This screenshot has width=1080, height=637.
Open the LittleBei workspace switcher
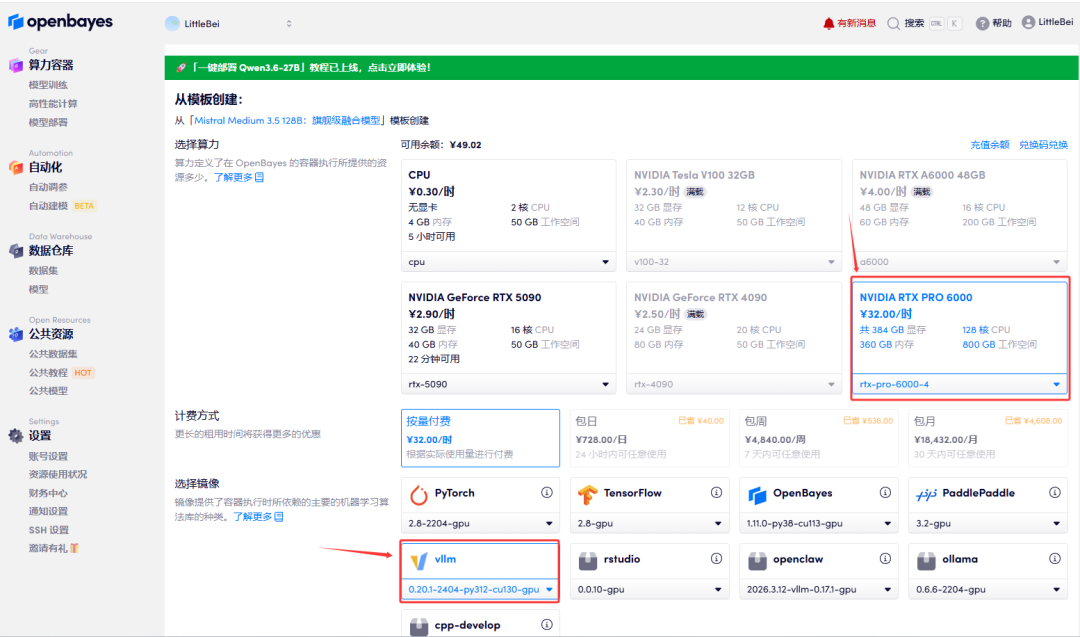pyautogui.click(x=229, y=23)
